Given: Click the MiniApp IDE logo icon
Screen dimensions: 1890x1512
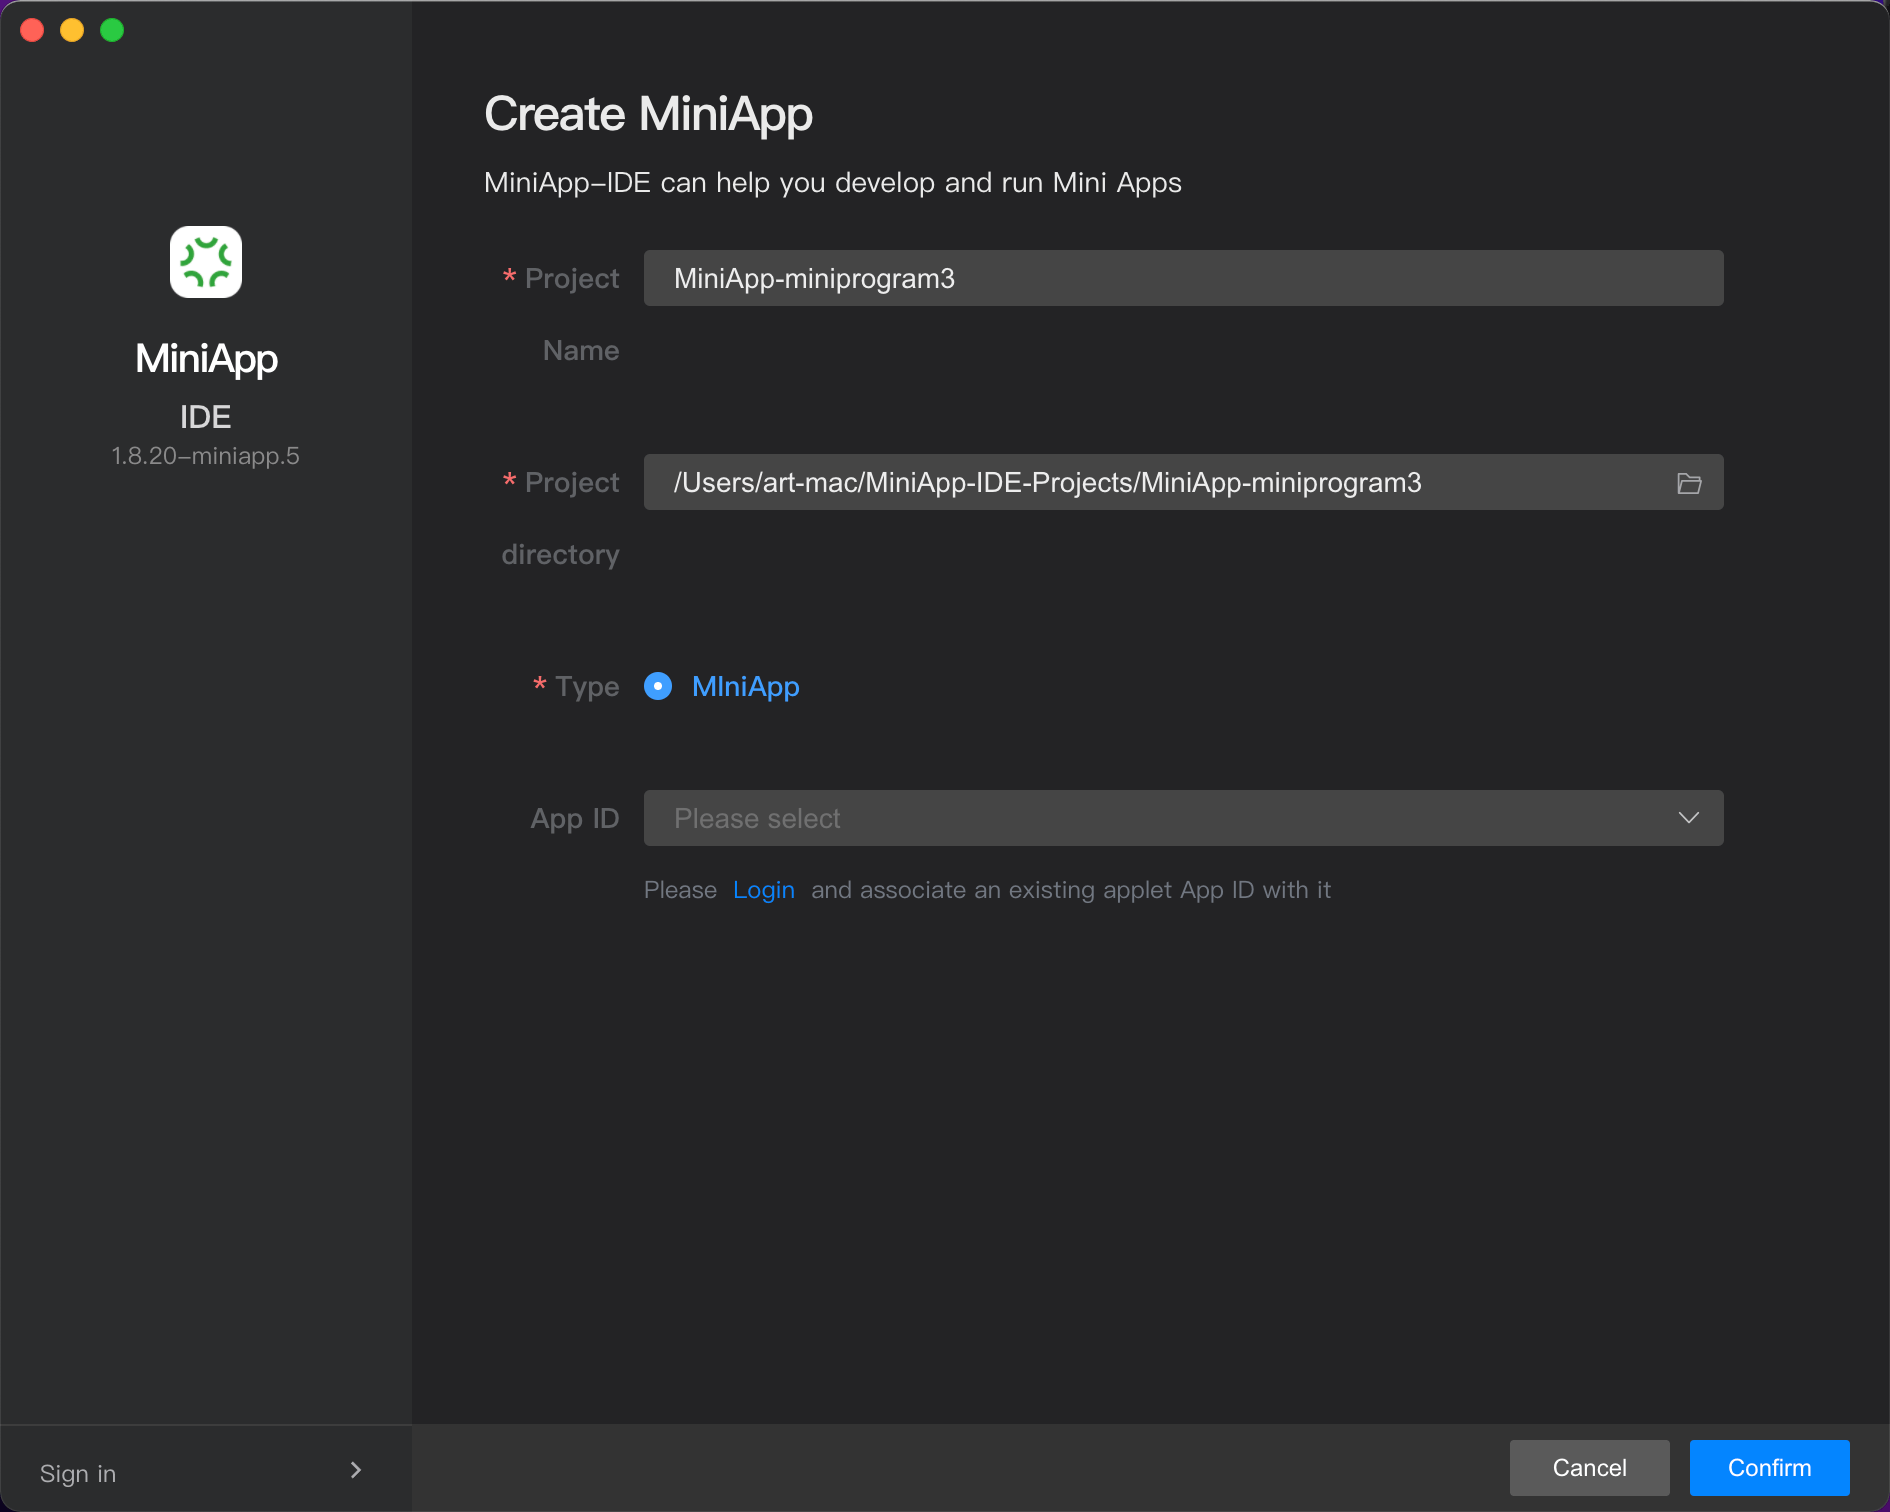Looking at the screenshot, I should pyautogui.click(x=206, y=262).
